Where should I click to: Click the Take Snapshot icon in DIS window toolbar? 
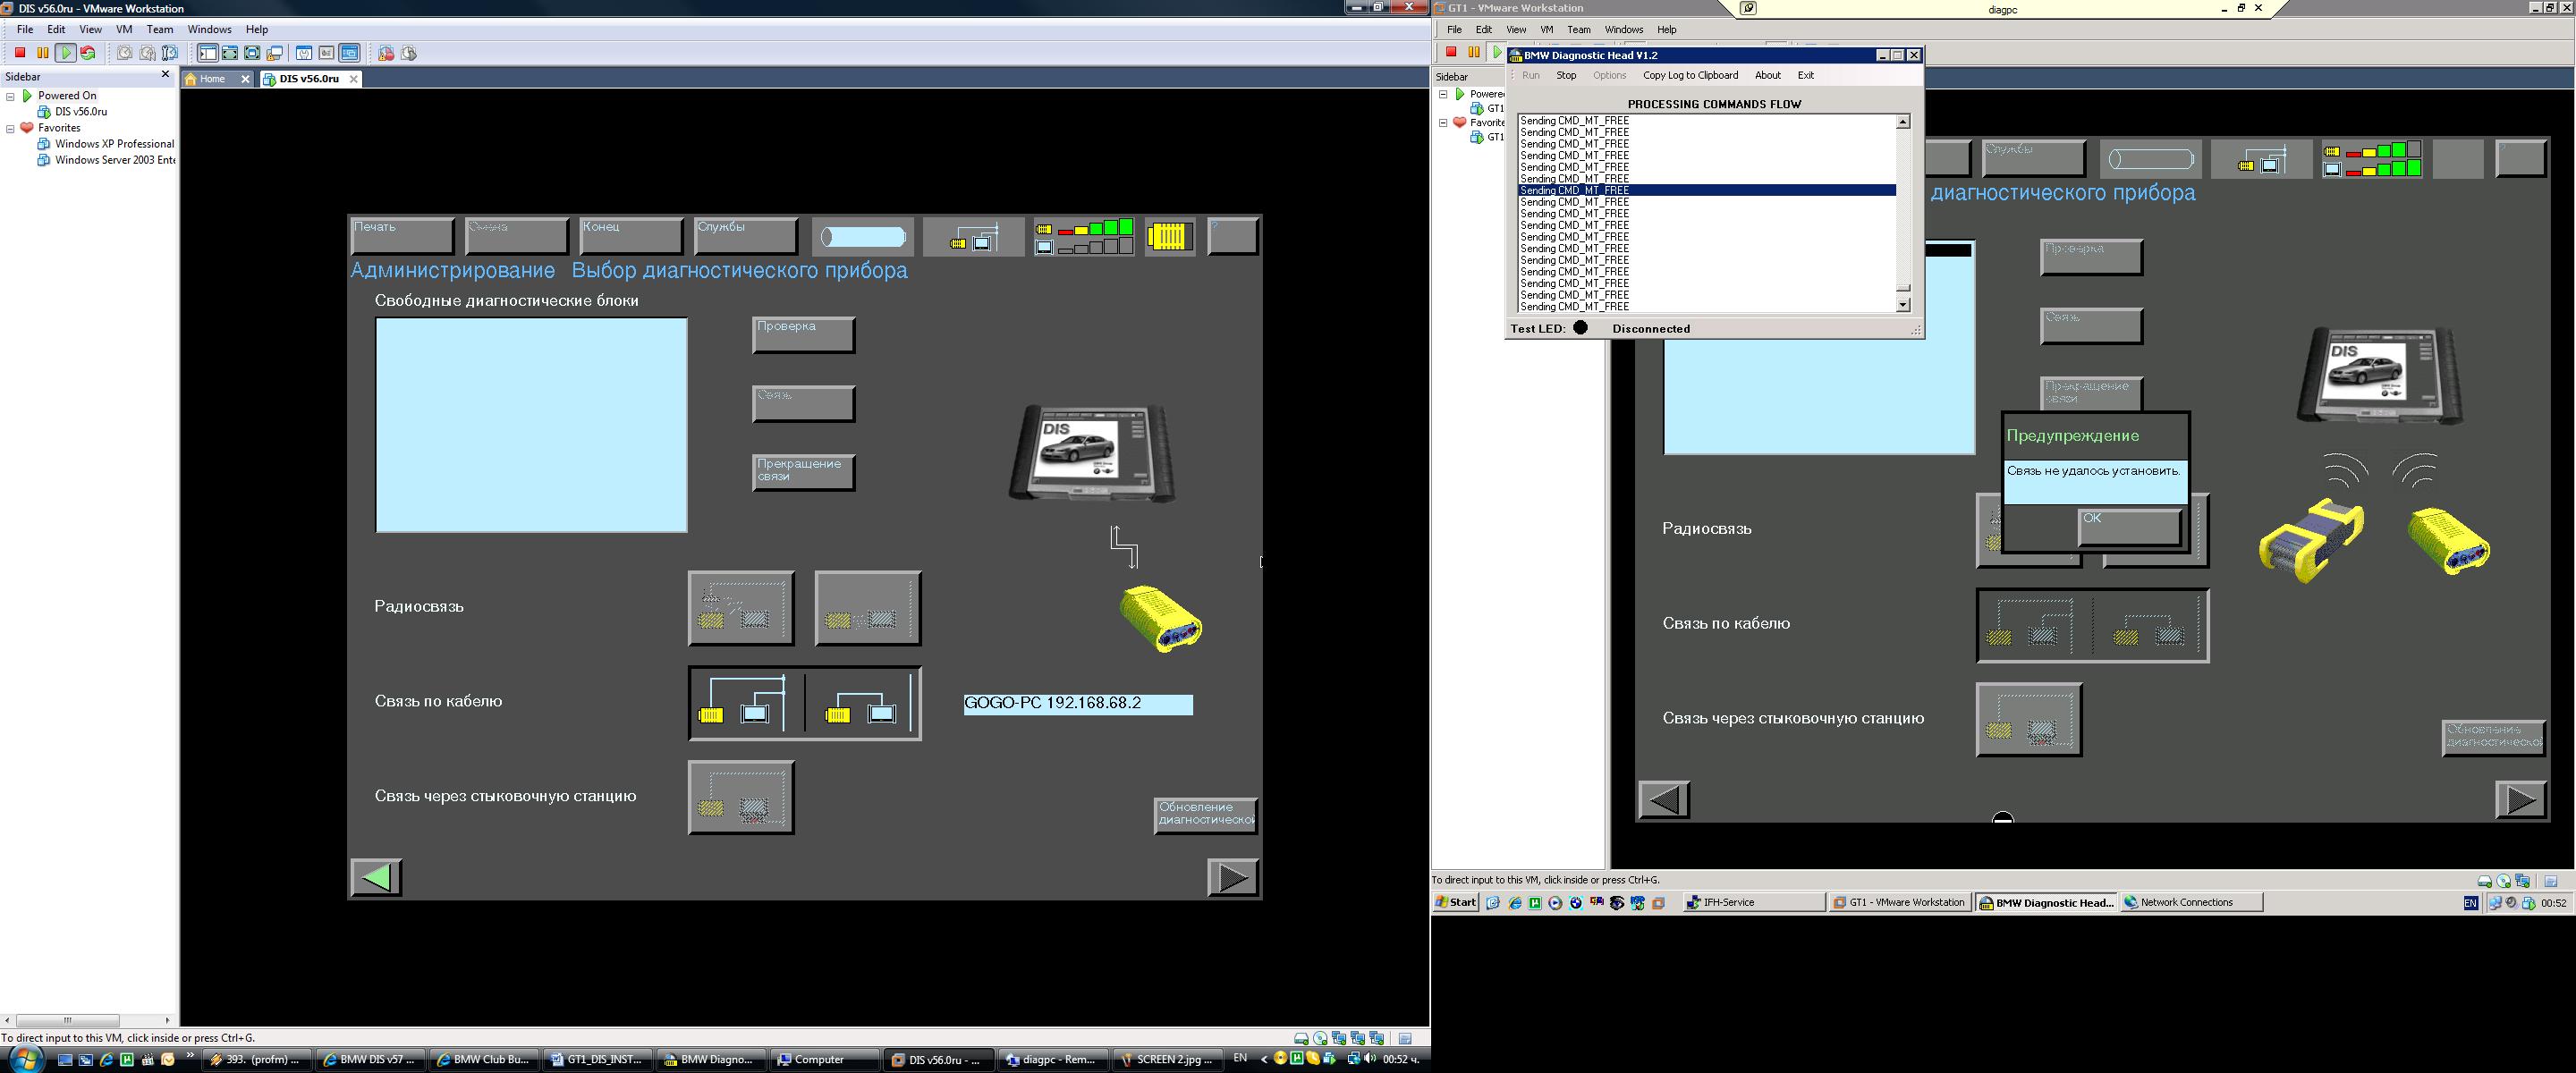point(125,53)
